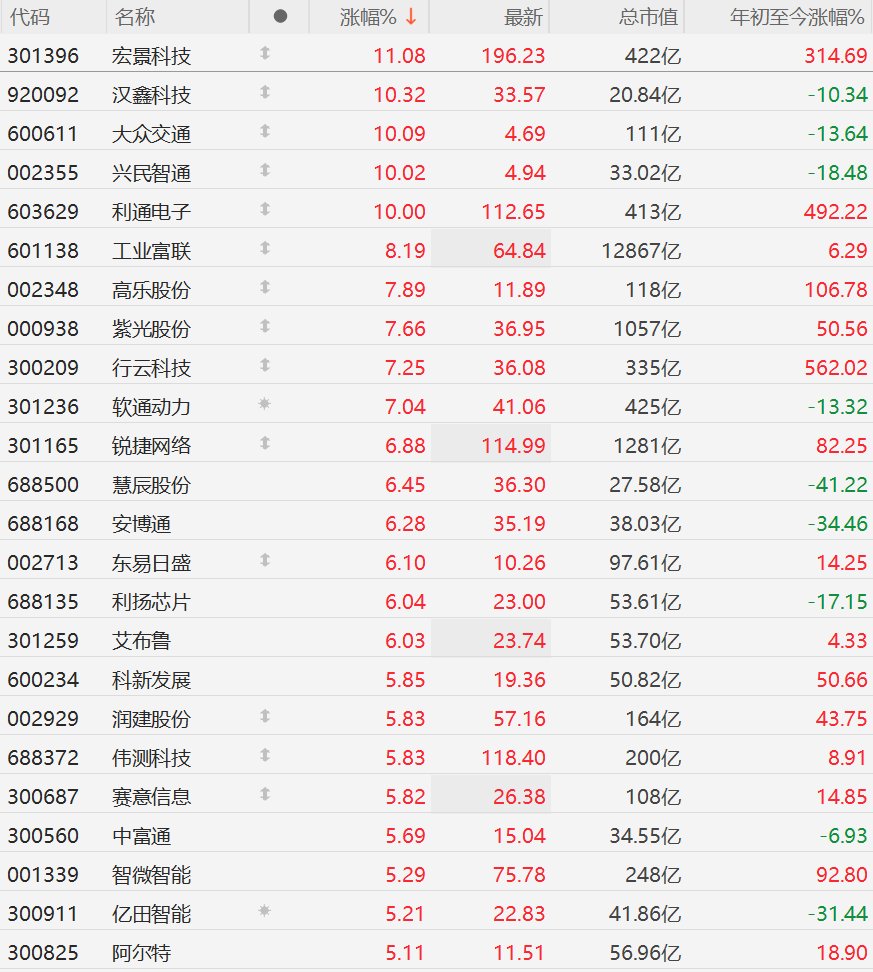Sort by the 总市值 column header
Viewport: 873px width, 972px height.
pyautogui.click(x=649, y=17)
